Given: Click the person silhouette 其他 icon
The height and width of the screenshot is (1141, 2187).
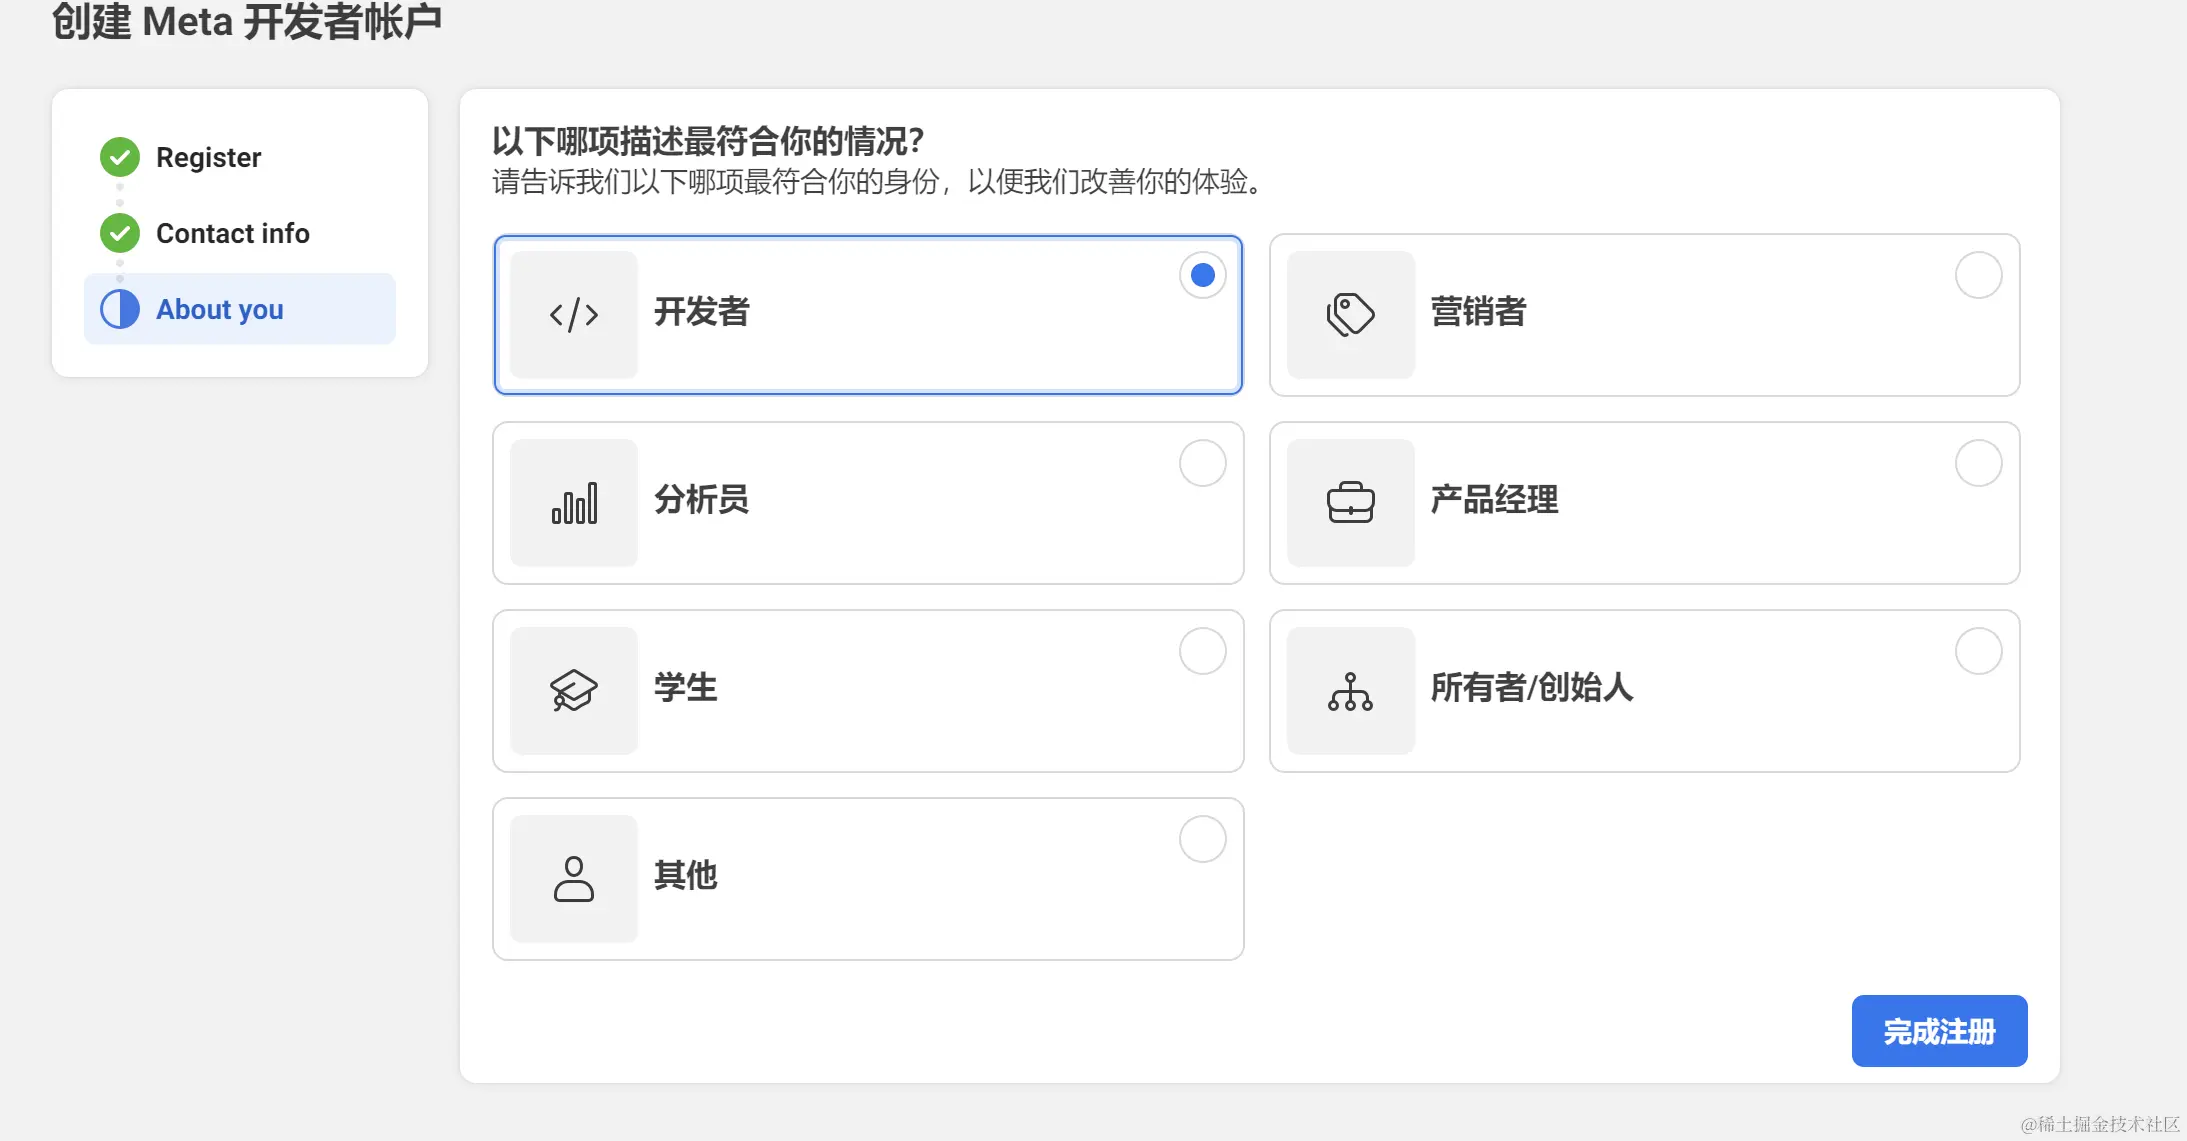Looking at the screenshot, I should (x=574, y=879).
